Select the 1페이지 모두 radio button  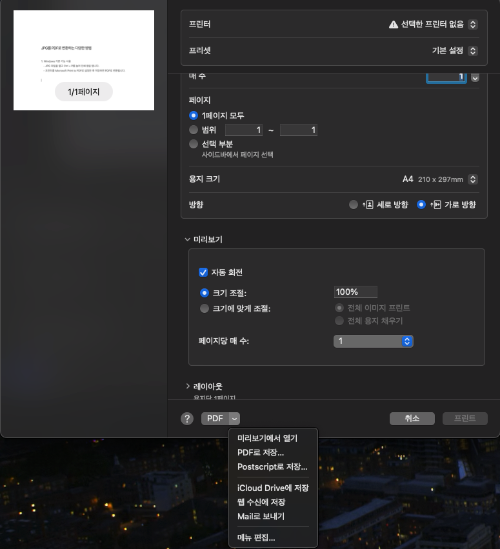[193, 115]
